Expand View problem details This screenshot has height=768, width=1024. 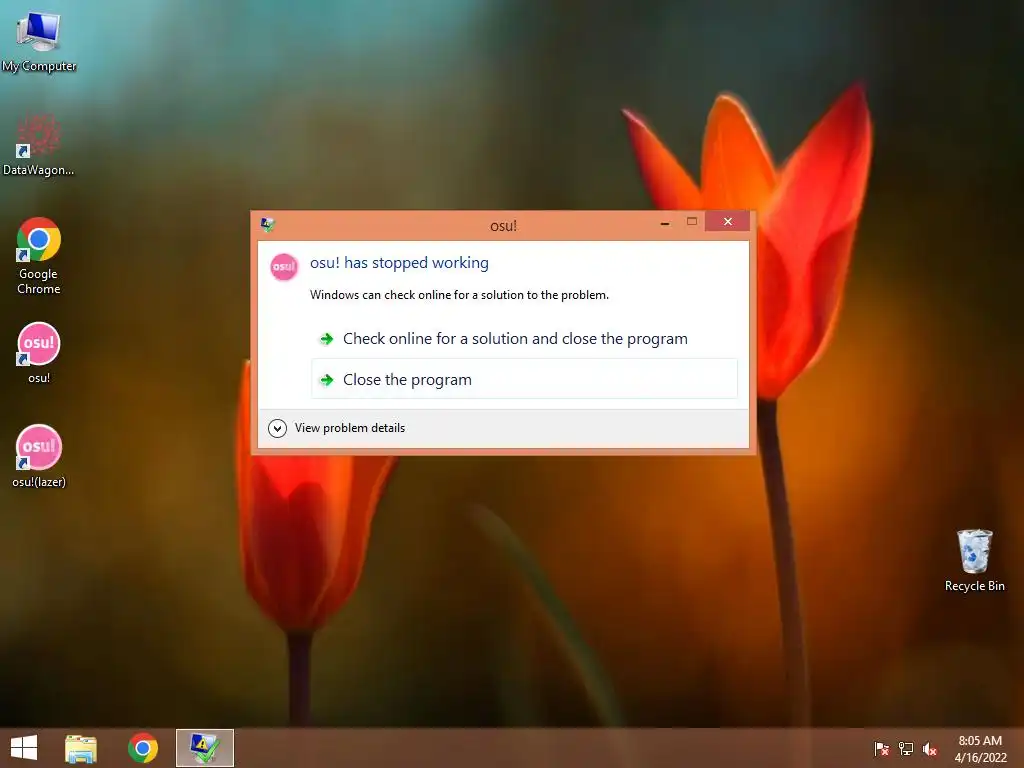click(x=278, y=428)
